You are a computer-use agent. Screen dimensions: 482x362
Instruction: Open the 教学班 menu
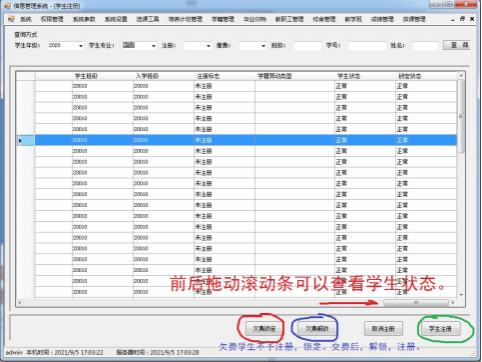click(x=353, y=19)
